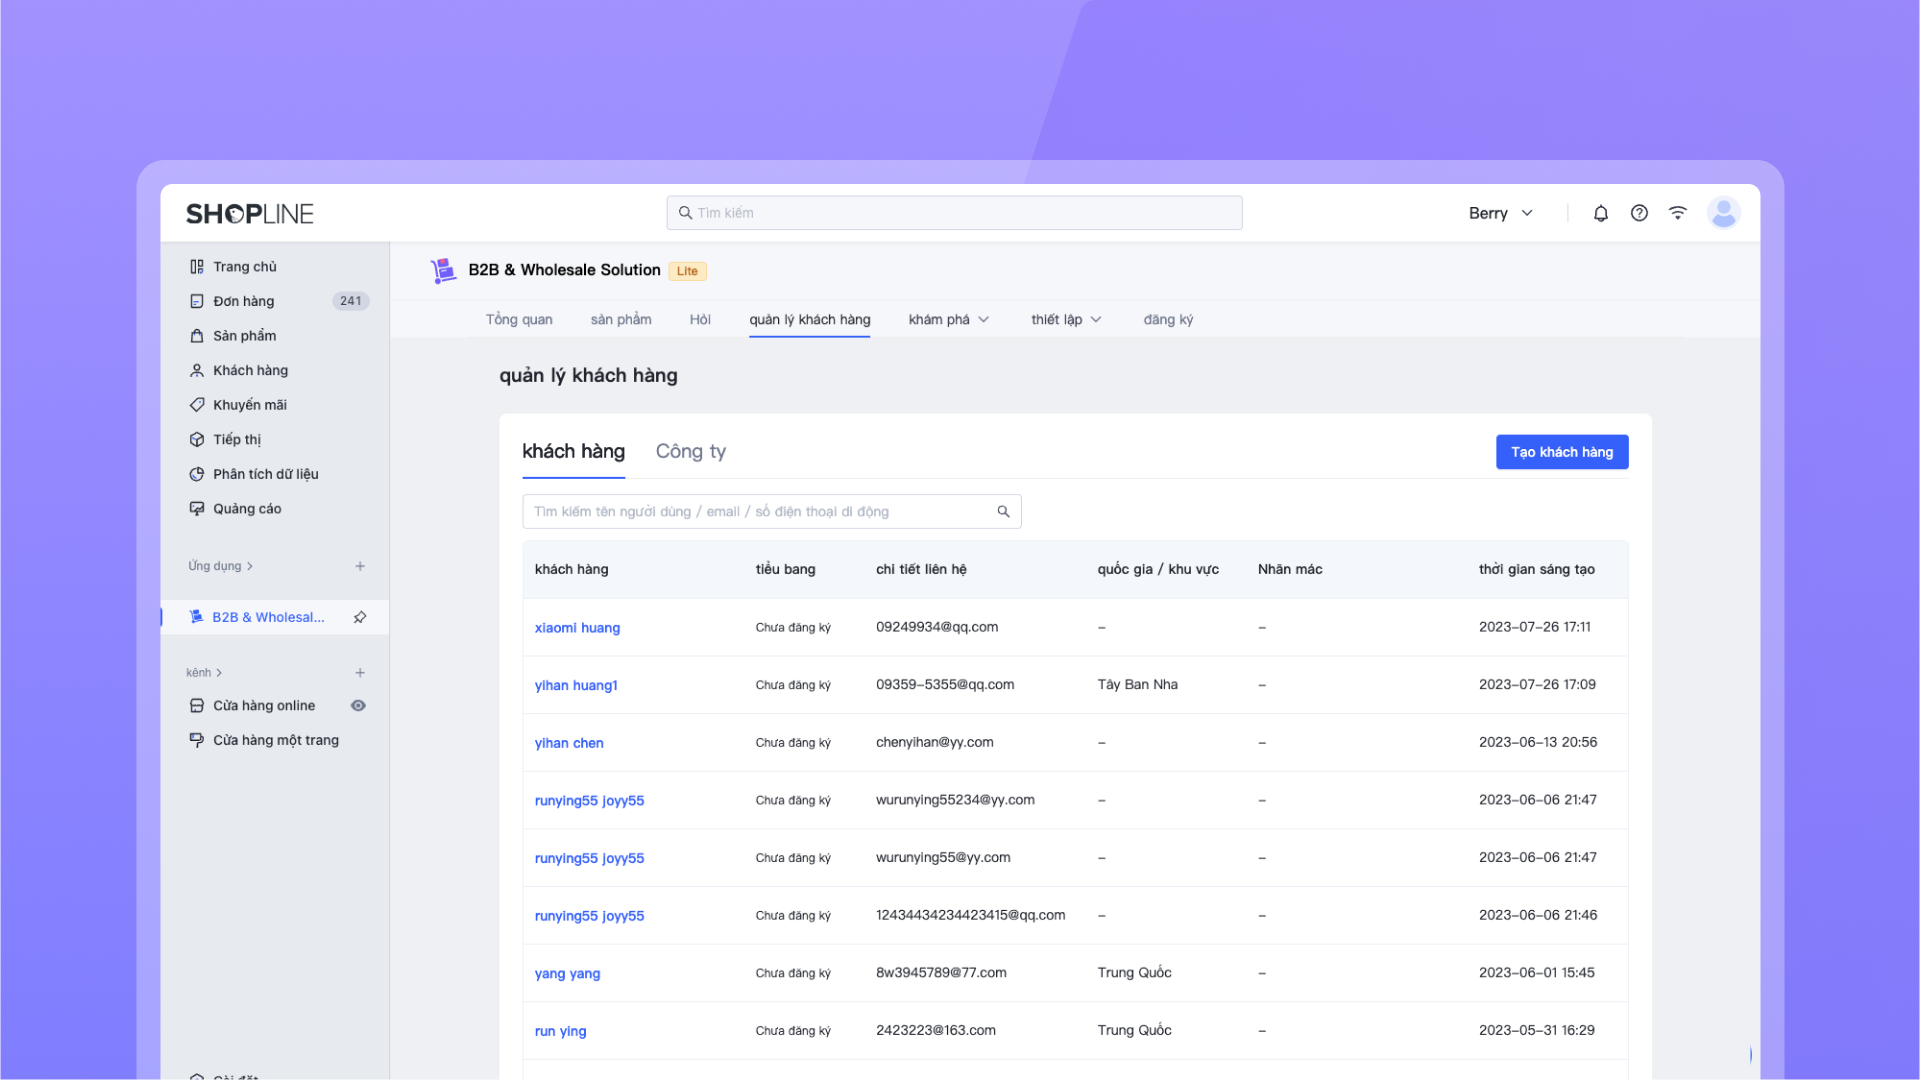Image resolution: width=1920 pixels, height=1080 pixels.
Task: Expand the Berry store dropdown
Action: tap(1500, 213)
